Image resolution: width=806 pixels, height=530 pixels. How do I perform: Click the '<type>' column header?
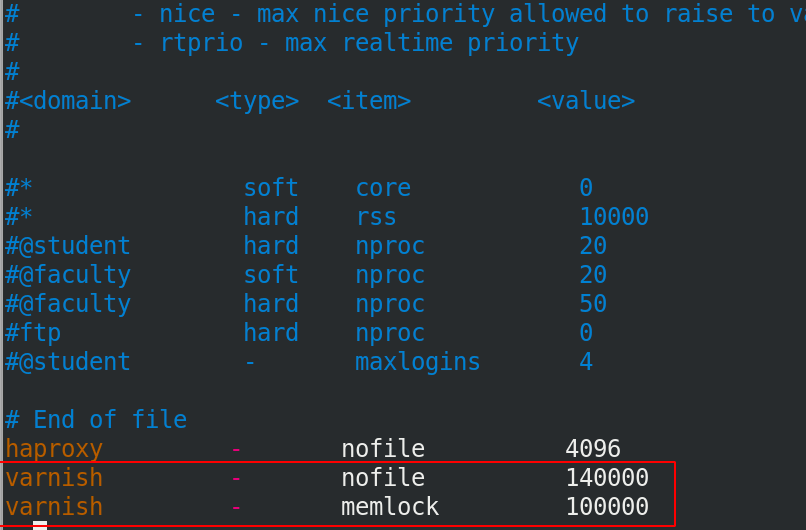[x=257, y=101]
